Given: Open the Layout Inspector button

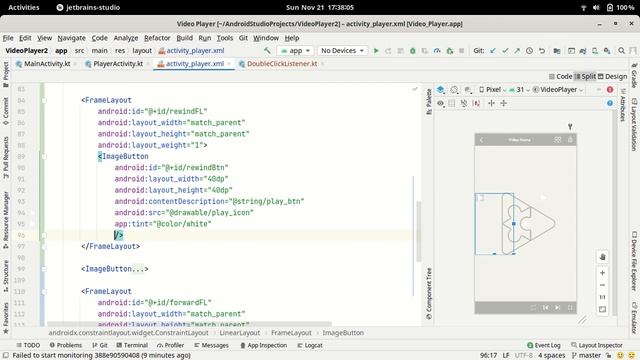Looking at the screenshot, I should coord(597,345).
